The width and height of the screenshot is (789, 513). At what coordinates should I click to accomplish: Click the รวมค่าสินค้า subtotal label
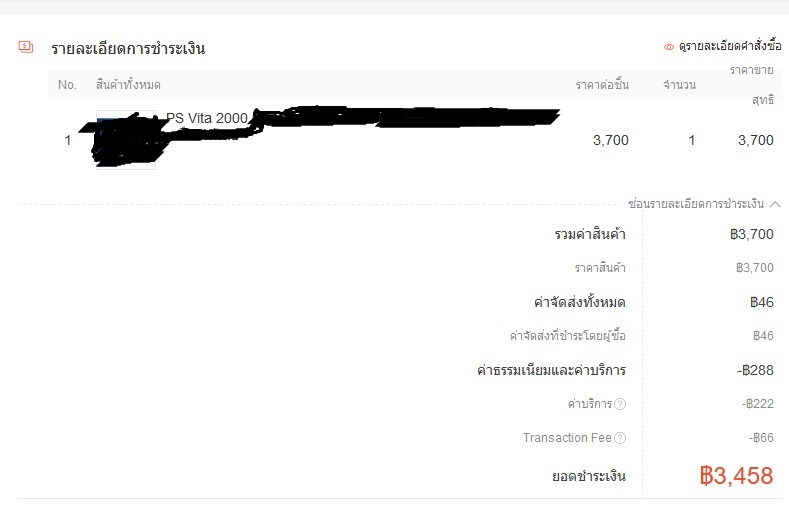coord(590,234)
